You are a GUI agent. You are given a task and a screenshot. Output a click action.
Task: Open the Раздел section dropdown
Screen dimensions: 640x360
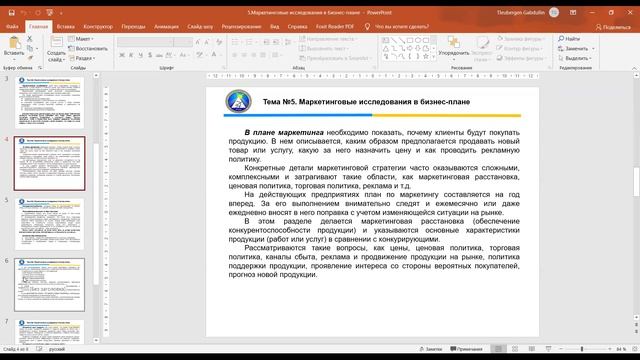point(82,58)
